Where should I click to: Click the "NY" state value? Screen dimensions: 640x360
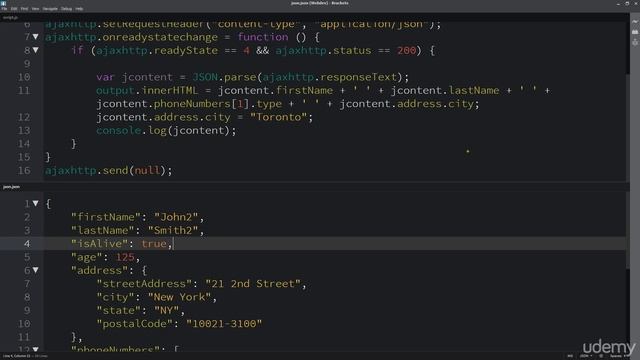pyautogui.click(x=167, y=311)
